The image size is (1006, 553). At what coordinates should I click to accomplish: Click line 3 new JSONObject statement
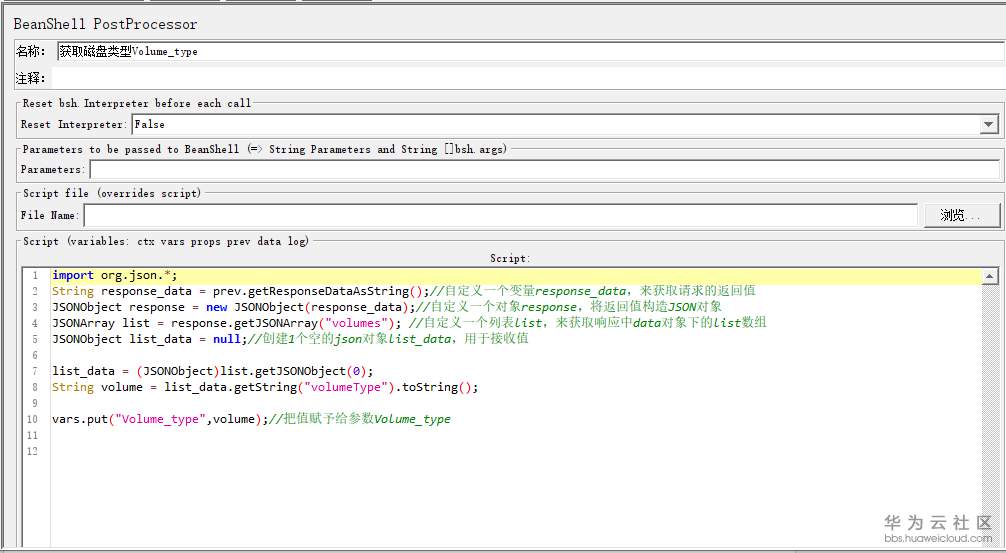(387, 307)
